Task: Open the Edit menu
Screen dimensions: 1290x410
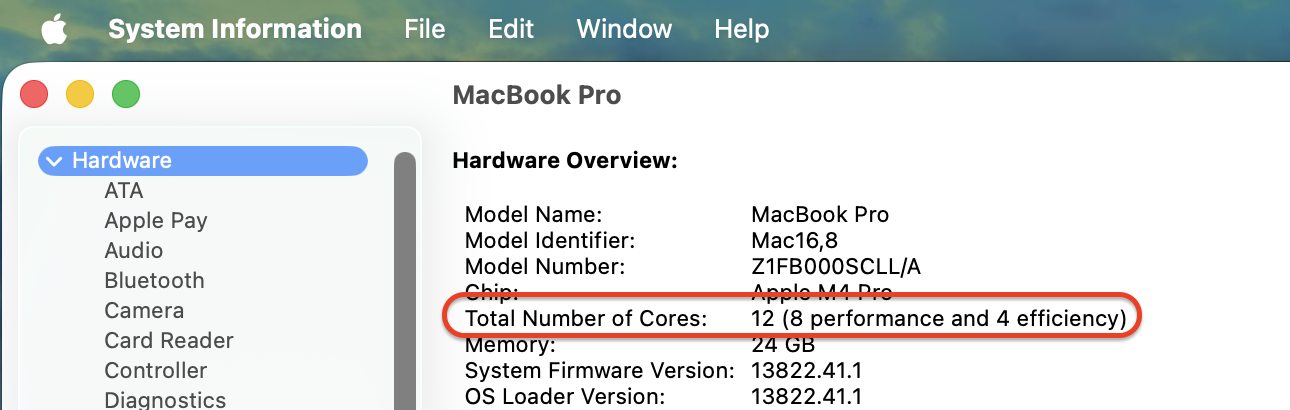Action: point(511,29)
